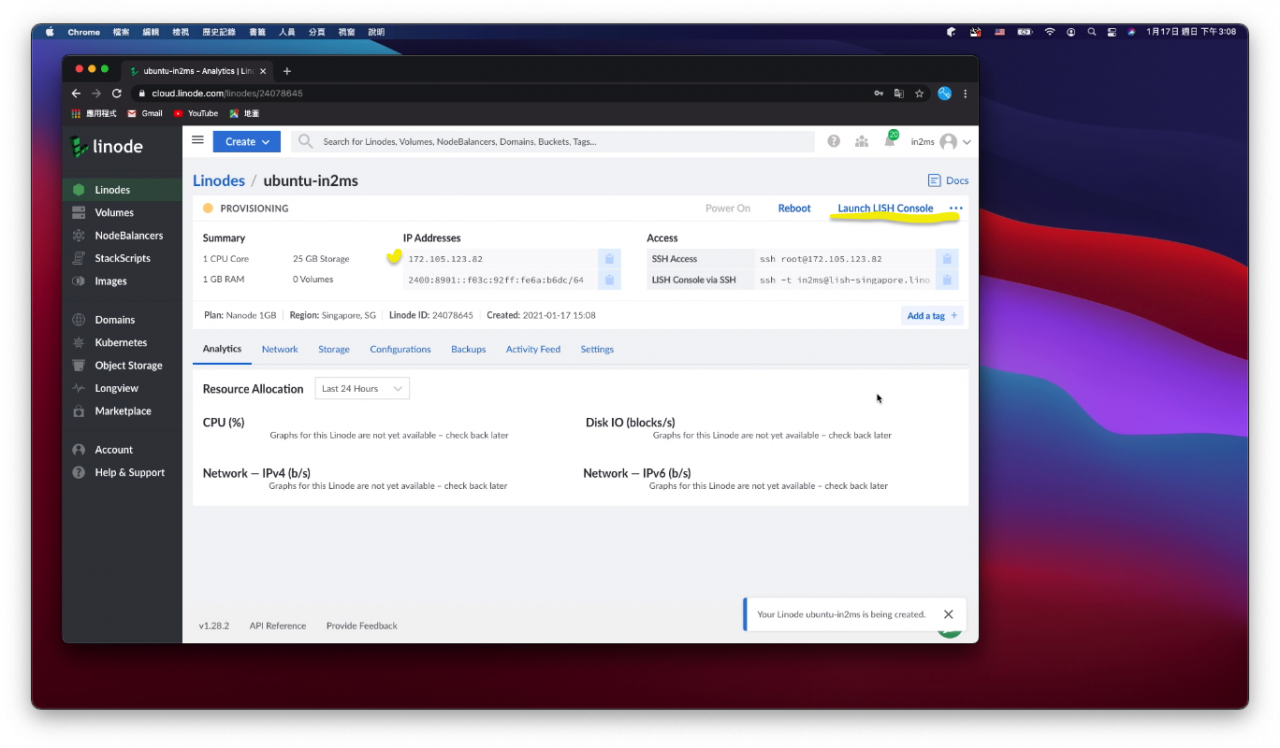The image size is (1280, 748).
Task: Open Wi-Fi menu in menu bar
Action: pyautogui.click(x=1050, y=32)
